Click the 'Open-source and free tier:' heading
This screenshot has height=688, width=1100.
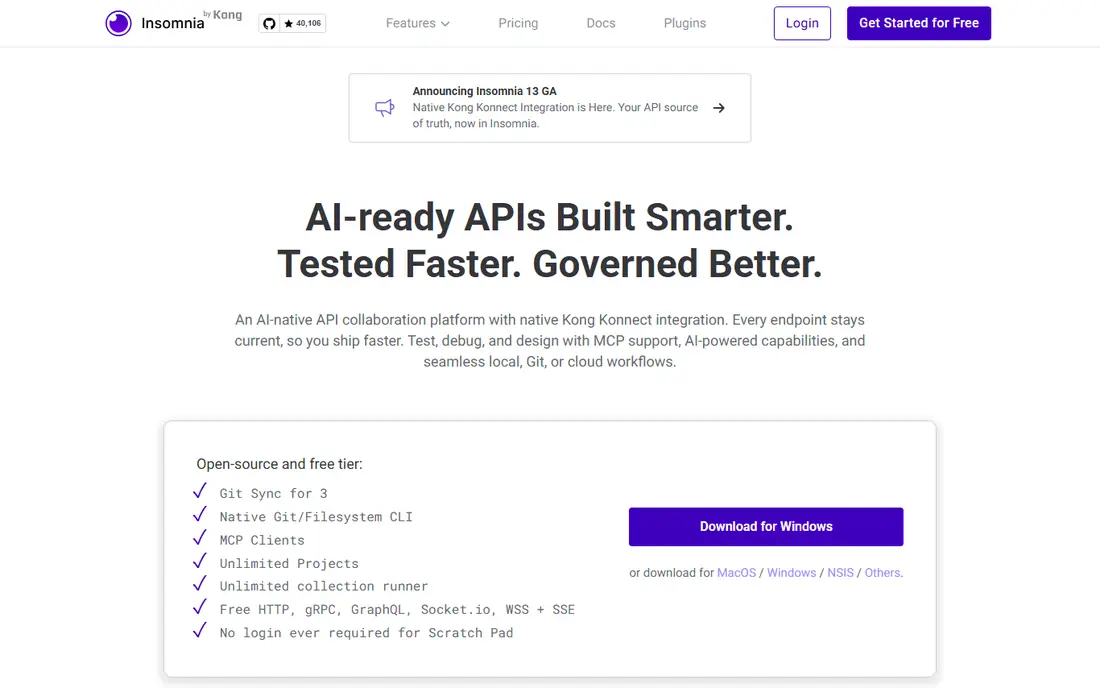point(279,464)
